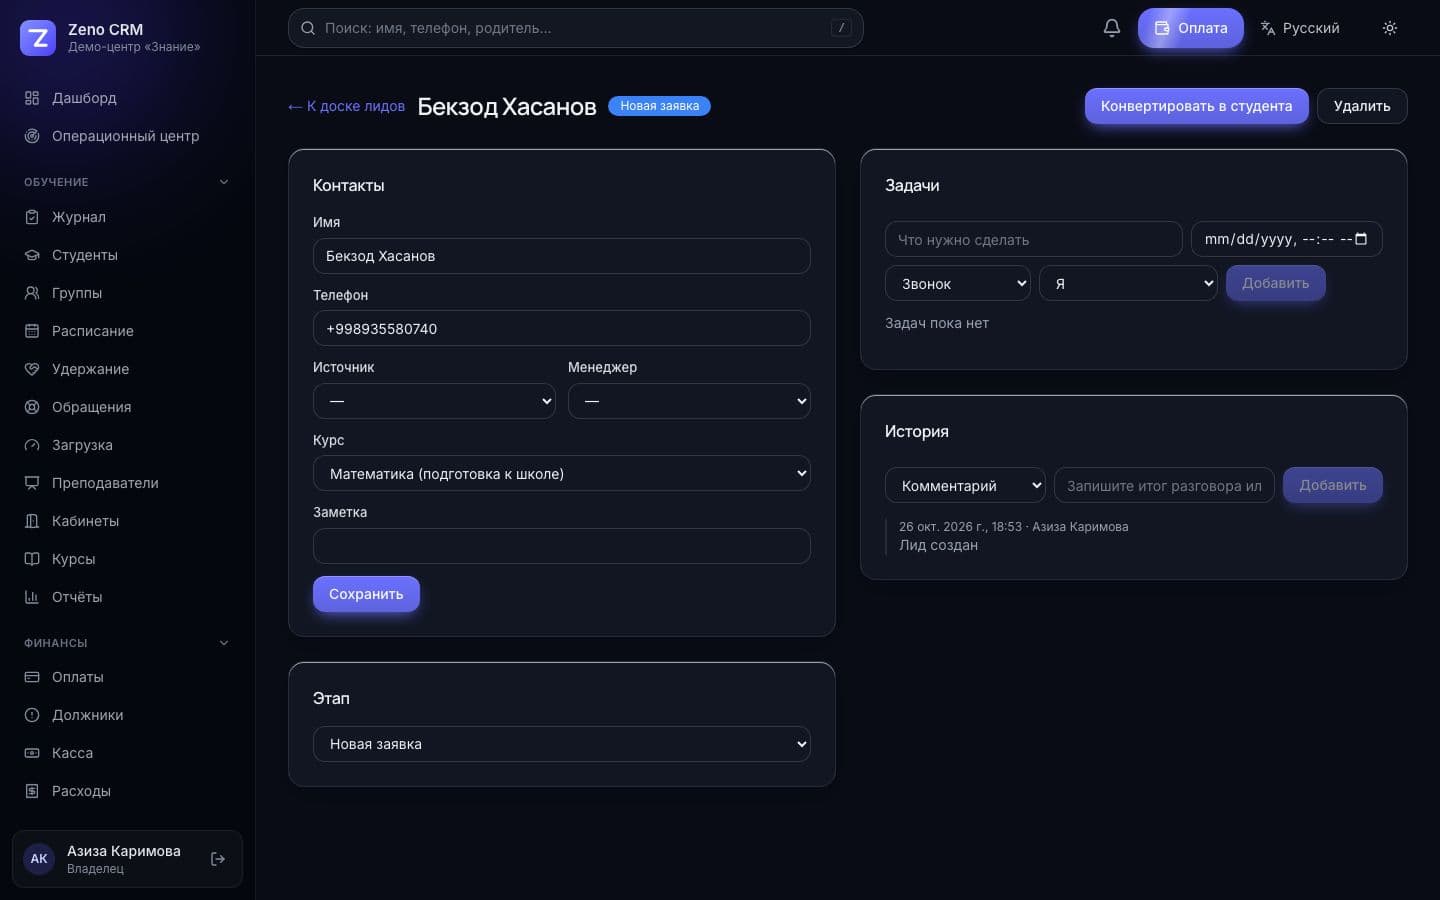Viewport: 1440px width, 900px height.
Task: Focus the Заметка input field
Action: point(562,546)
